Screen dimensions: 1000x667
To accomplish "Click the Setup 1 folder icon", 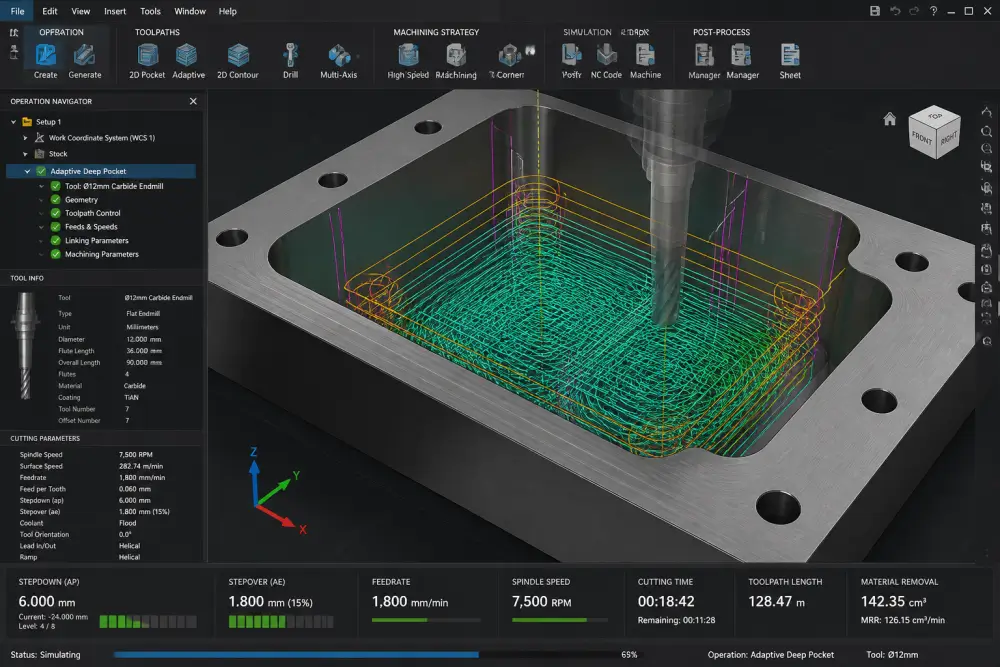I will coord(27,121).
